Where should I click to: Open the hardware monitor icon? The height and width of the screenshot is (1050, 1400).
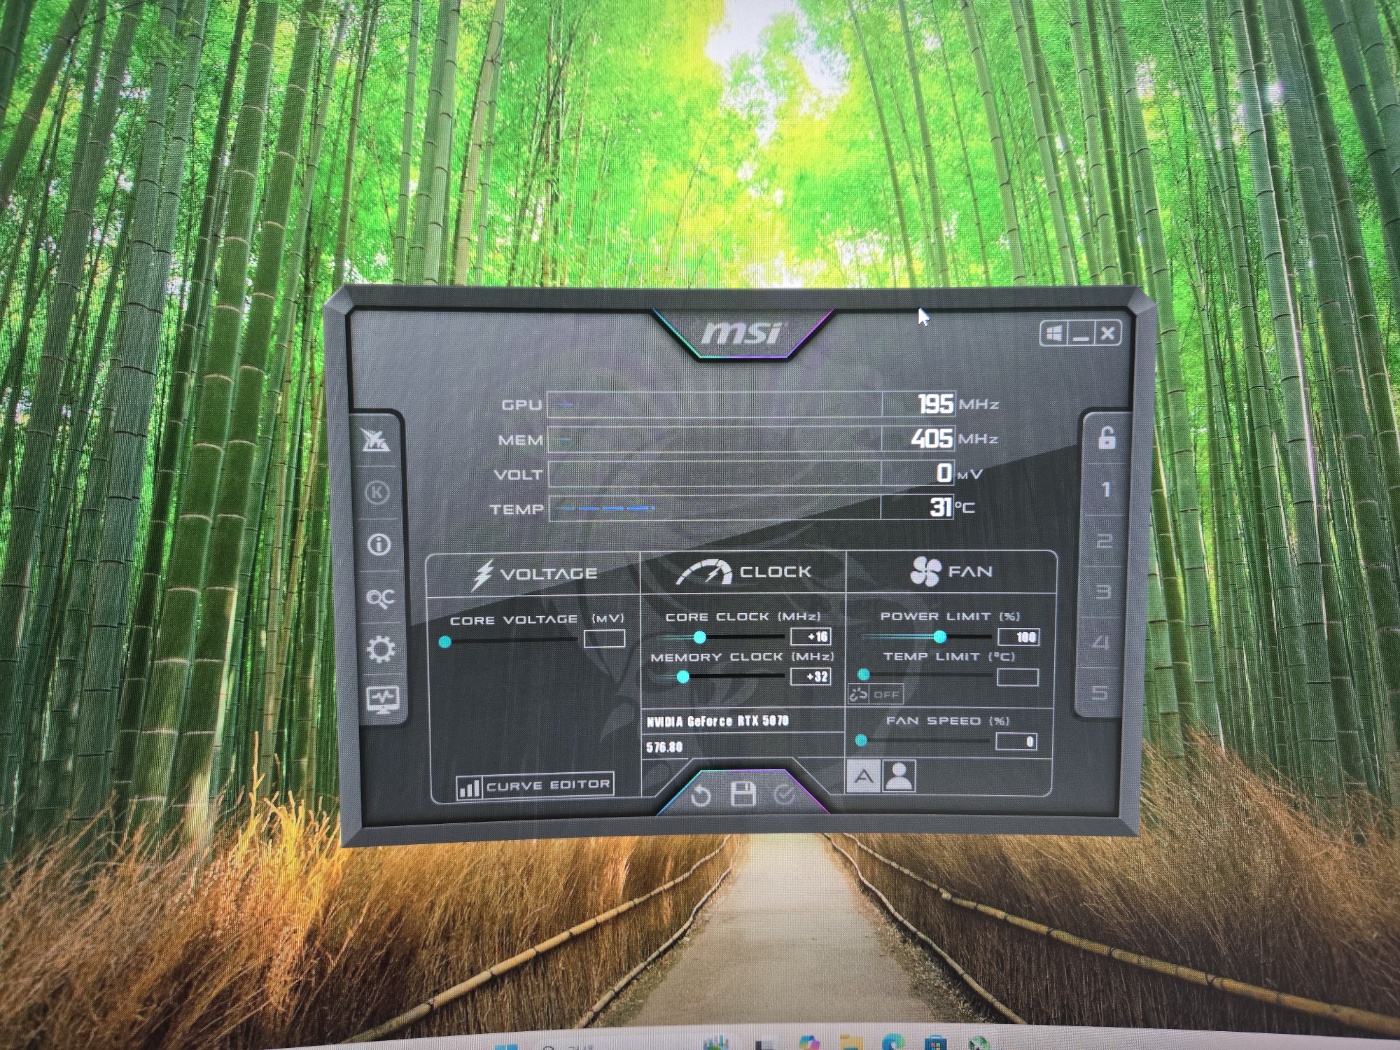tap(383, 698)
